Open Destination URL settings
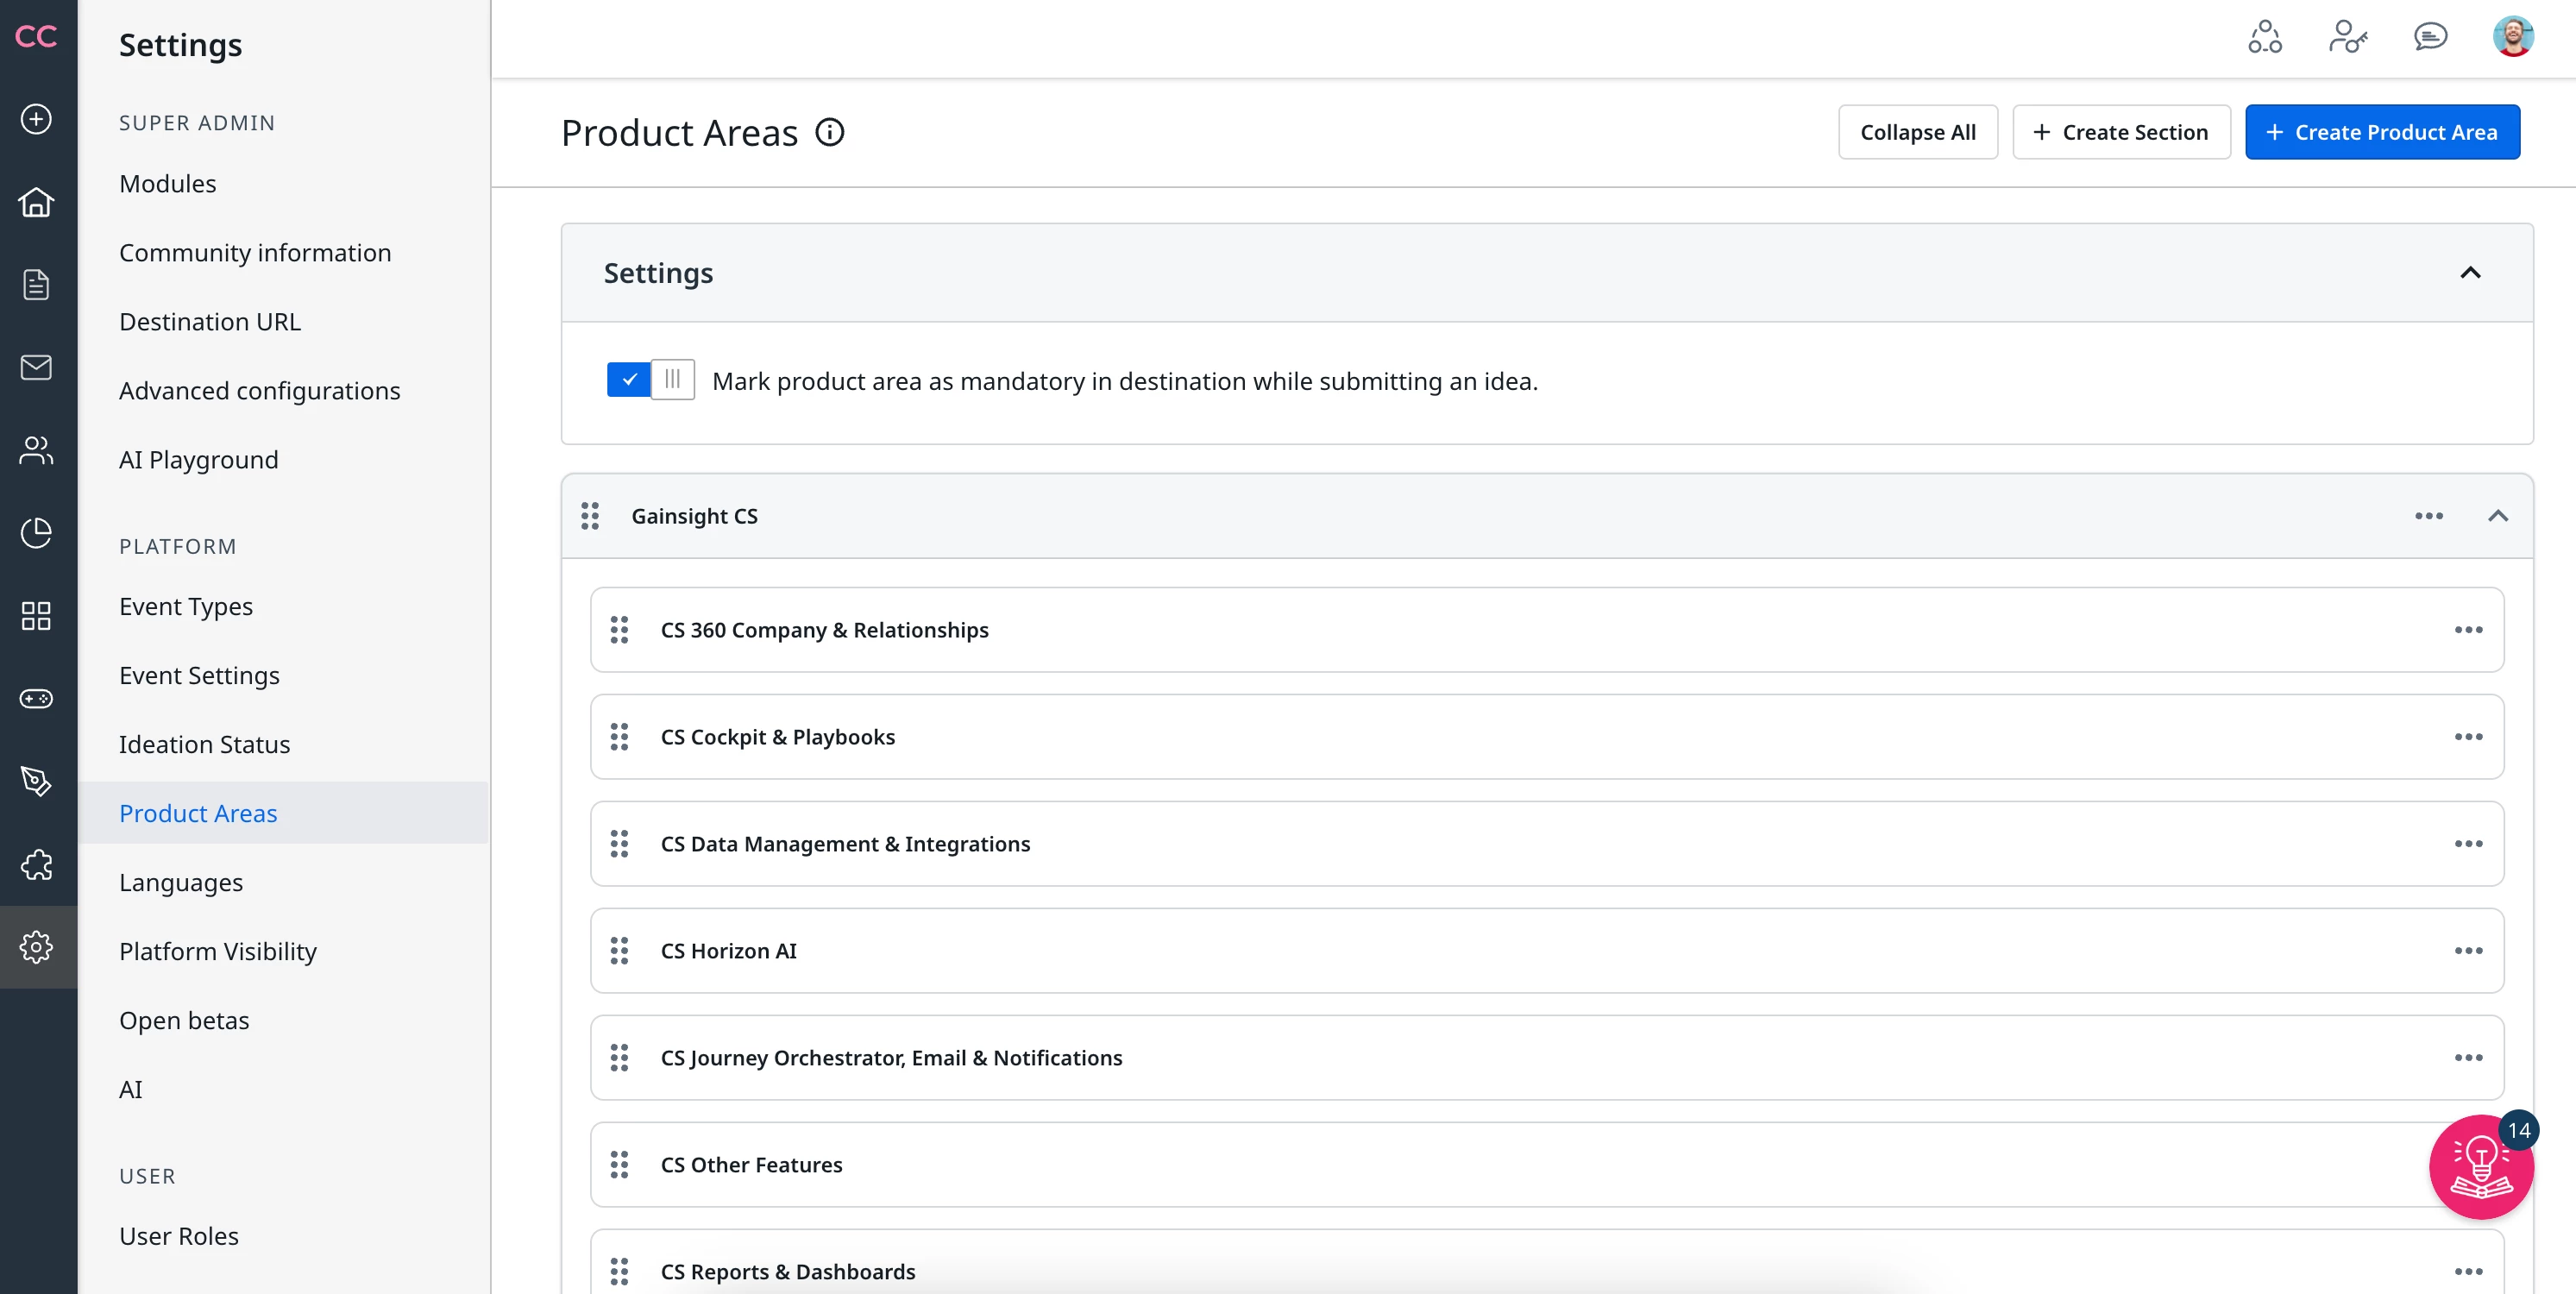The width and height of the screenshot is (2576, 1294). (x=210, y=322)
